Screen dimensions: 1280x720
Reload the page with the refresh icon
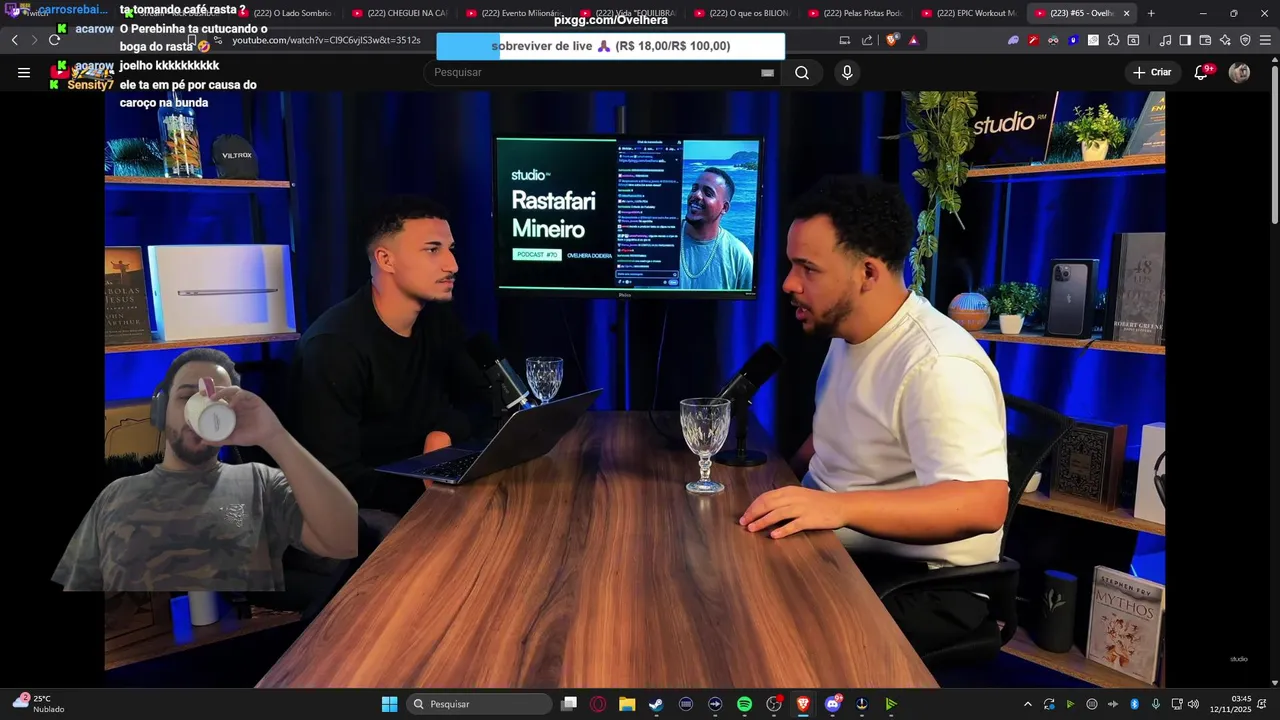[54, 40]
